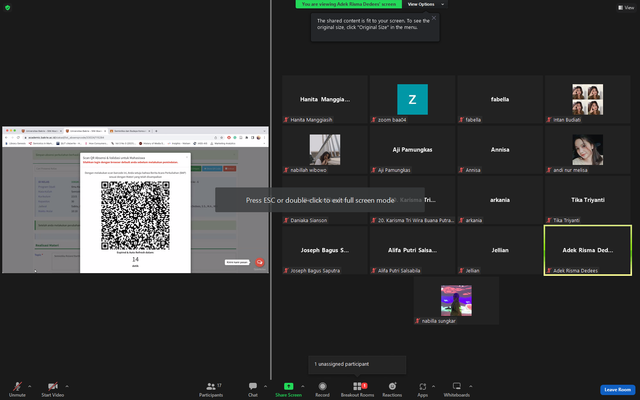Select Aji Pamungkas tile
The height and width of the screenshot is (400, 640).
[412, 149]
